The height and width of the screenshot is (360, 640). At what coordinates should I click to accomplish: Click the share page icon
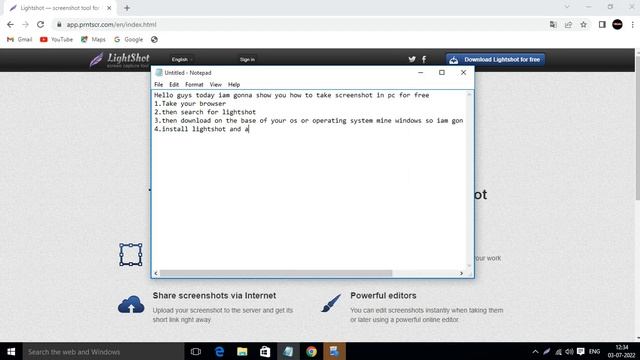click(x=568, y=24)
